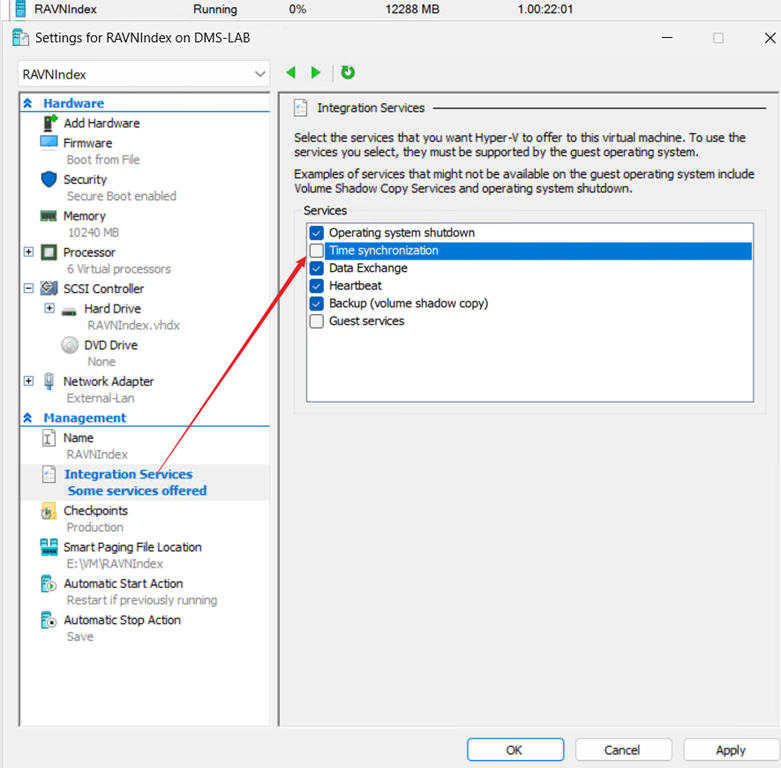Select Add Hardware in the tree
Image resolution: width=781 pixels, height=768 pixels.
[x=102, y=123]
